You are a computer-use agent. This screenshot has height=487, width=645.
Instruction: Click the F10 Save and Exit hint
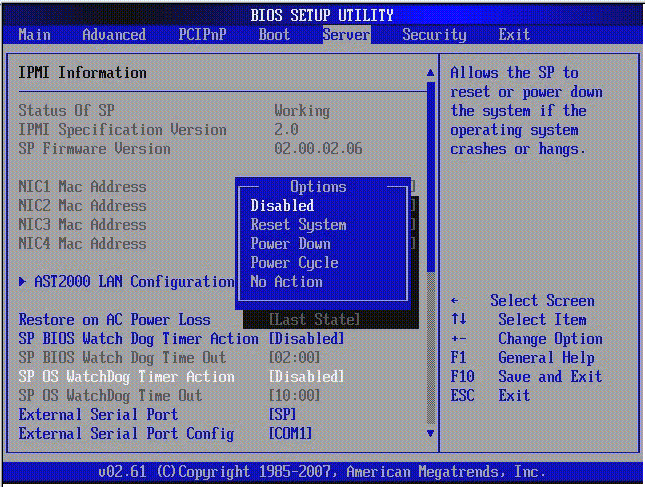[527, 377]
